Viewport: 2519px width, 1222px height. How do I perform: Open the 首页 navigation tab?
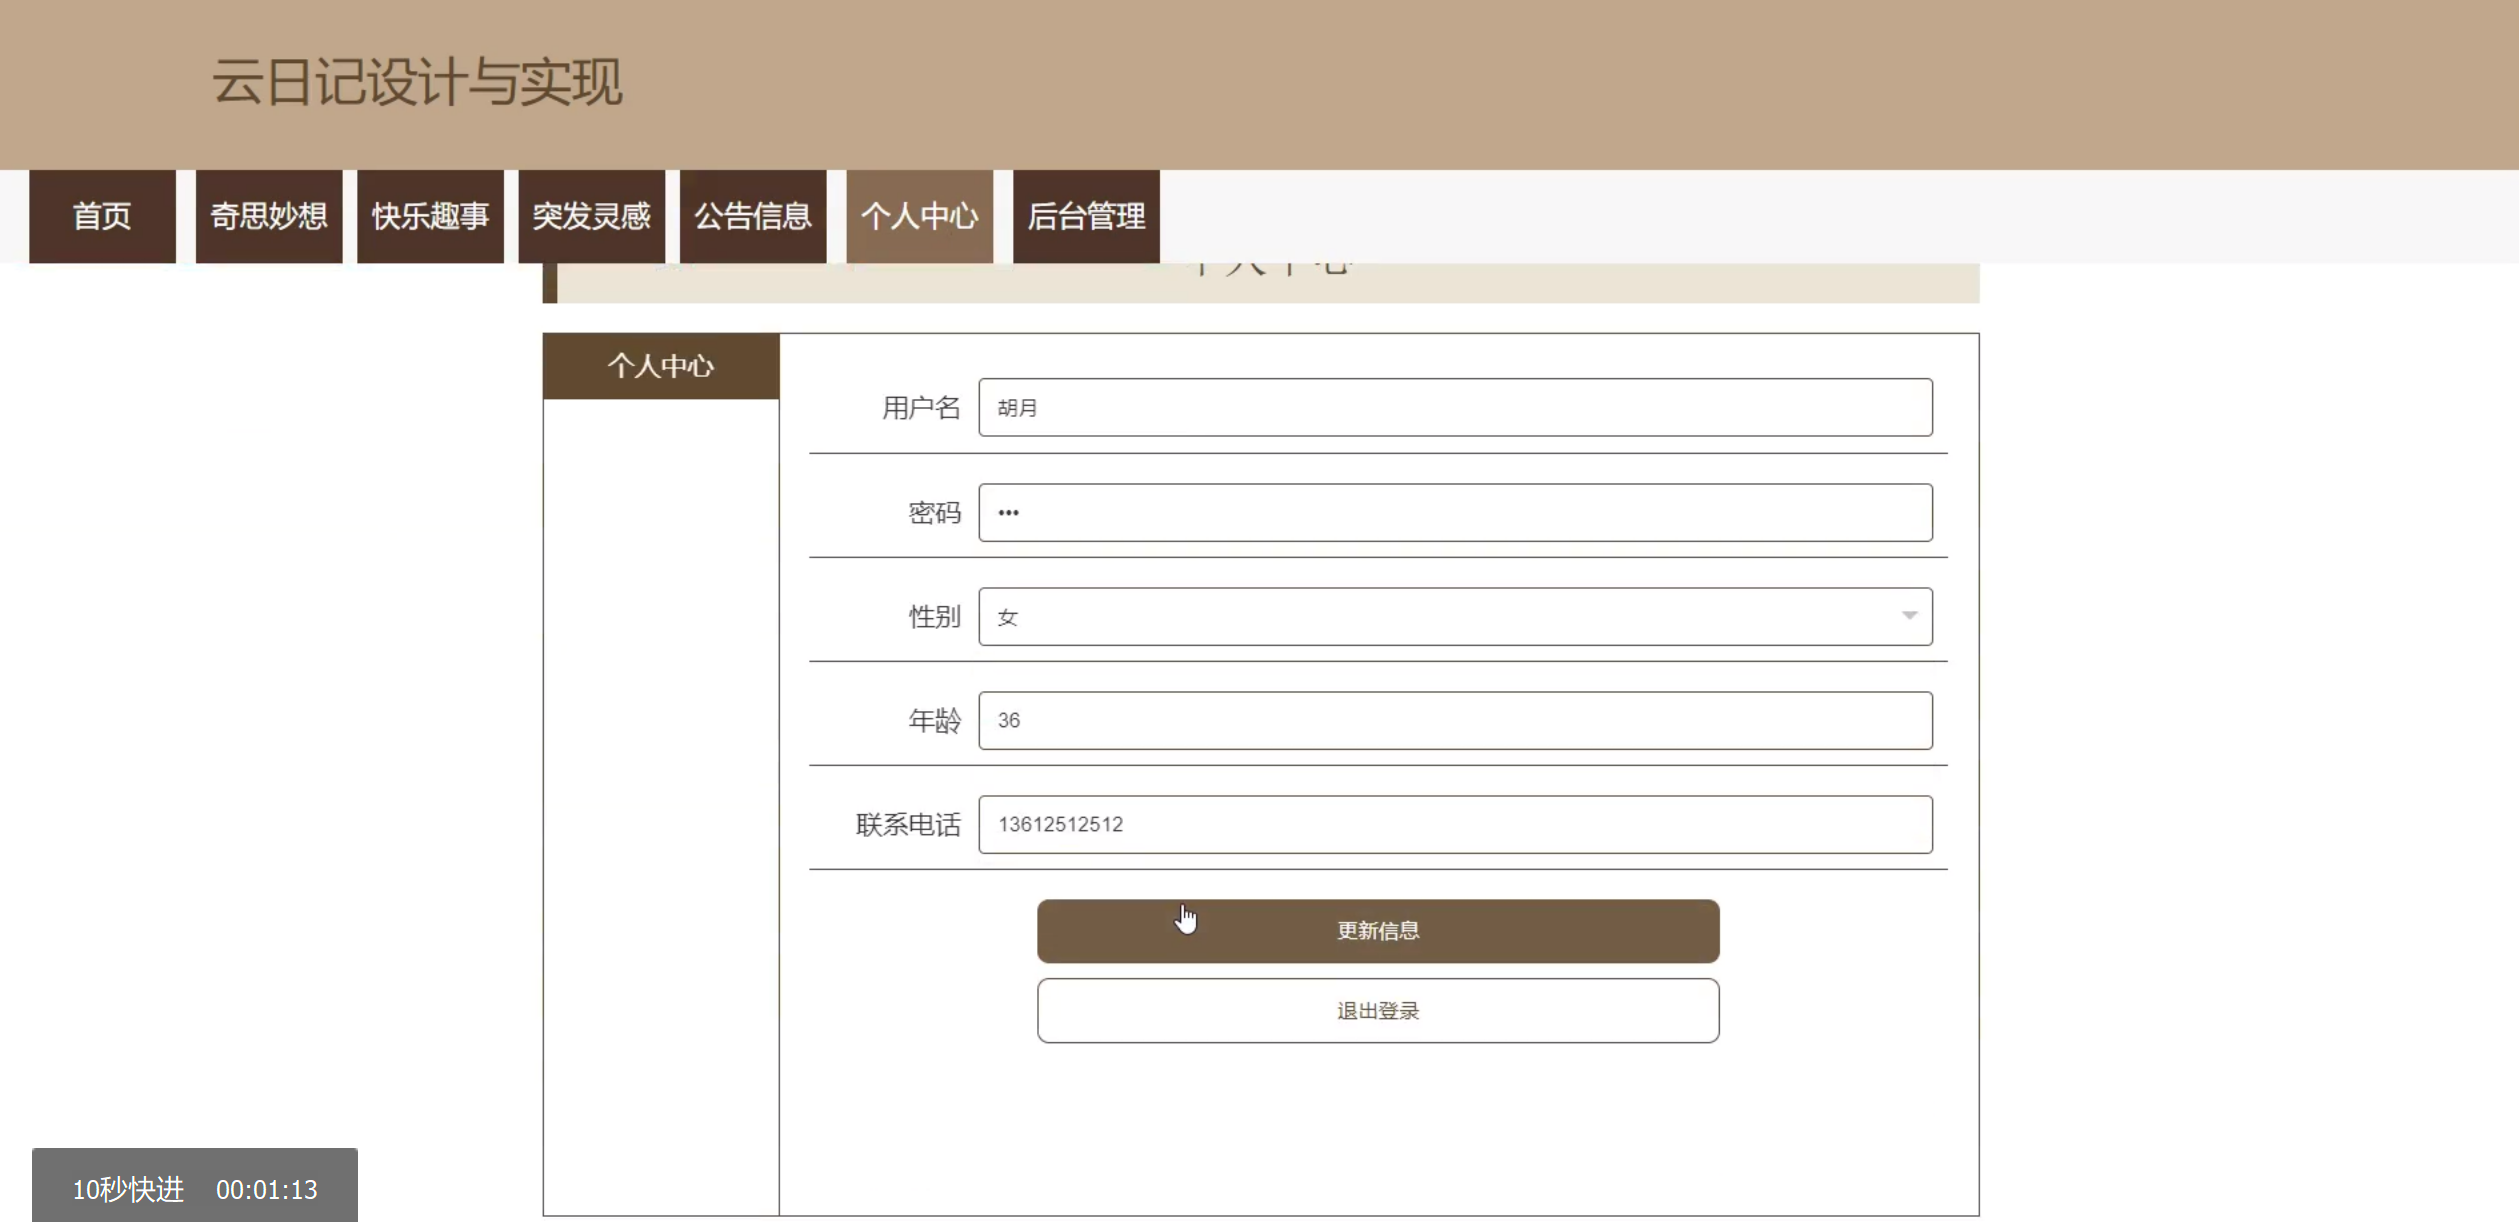102,216
